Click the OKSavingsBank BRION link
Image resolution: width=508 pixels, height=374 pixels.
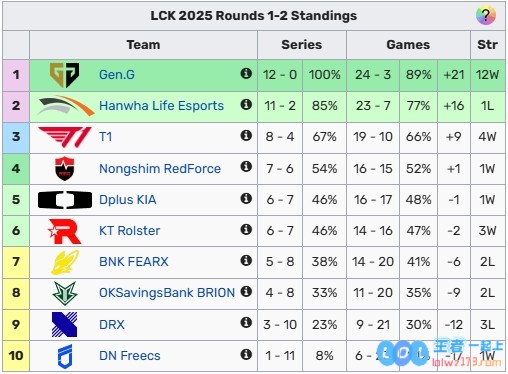[x=167, y=293]
